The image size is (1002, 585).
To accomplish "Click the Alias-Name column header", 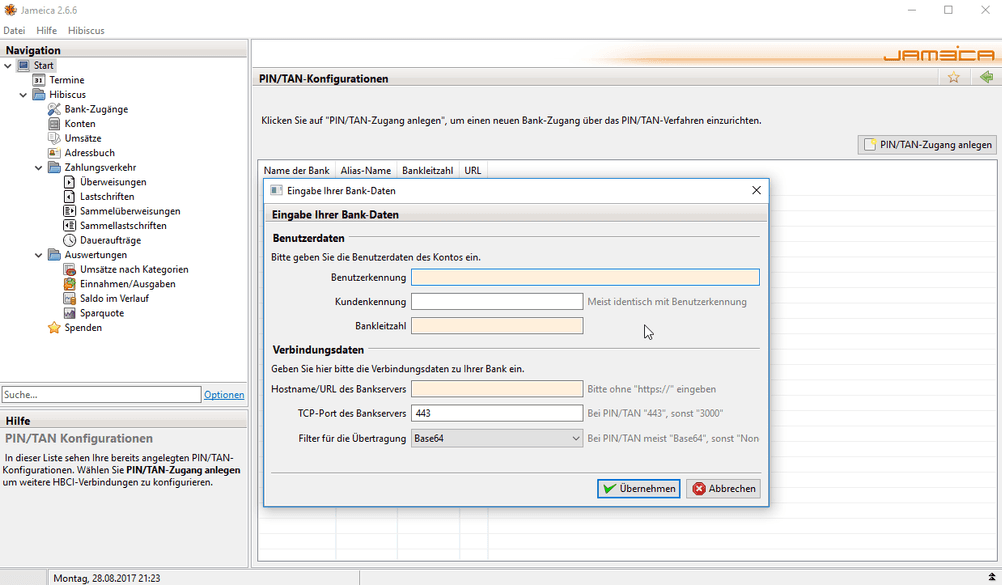I will [366, 171].
